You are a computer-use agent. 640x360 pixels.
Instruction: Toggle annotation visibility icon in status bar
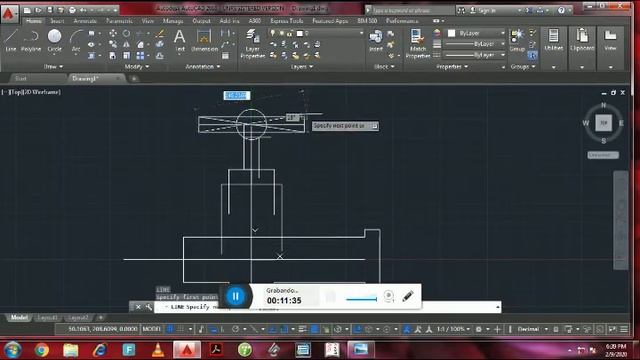pos(407,329)
